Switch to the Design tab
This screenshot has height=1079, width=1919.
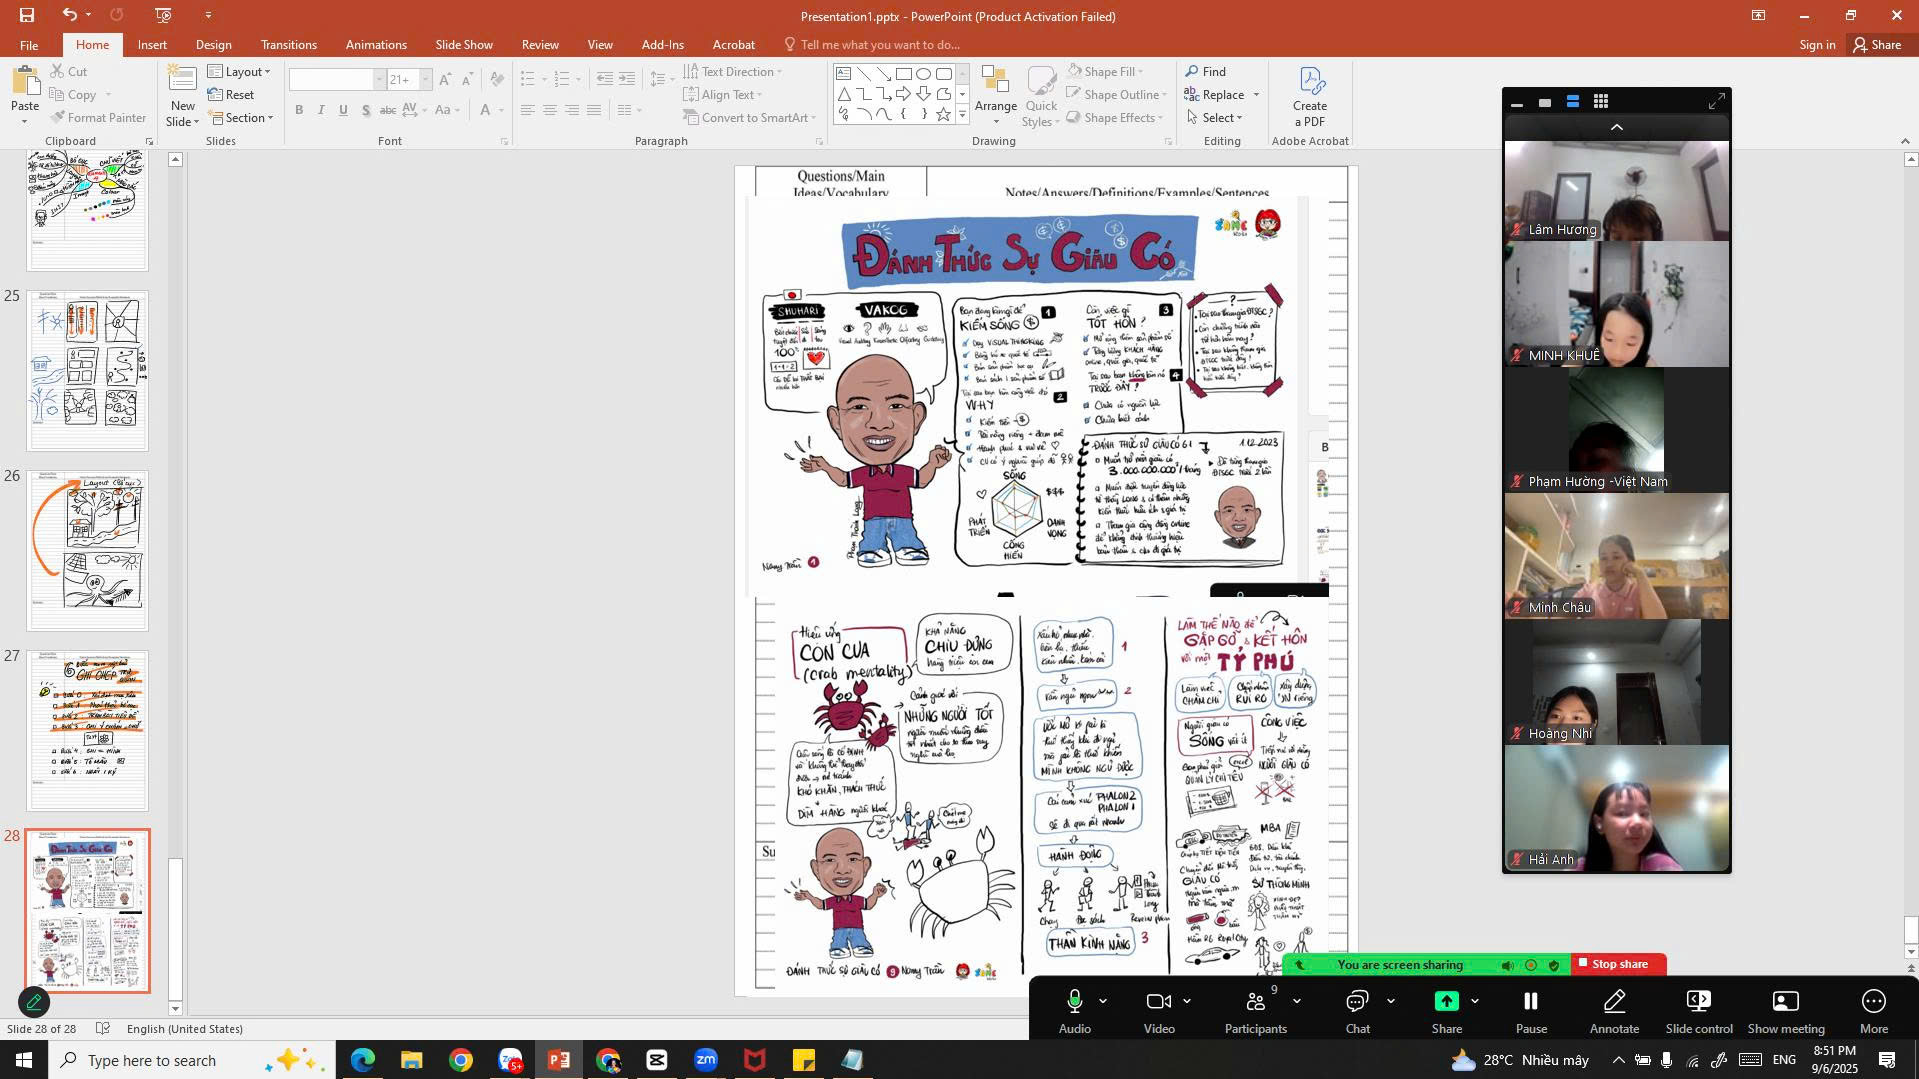pyautogui.click(x=213, y=45)
